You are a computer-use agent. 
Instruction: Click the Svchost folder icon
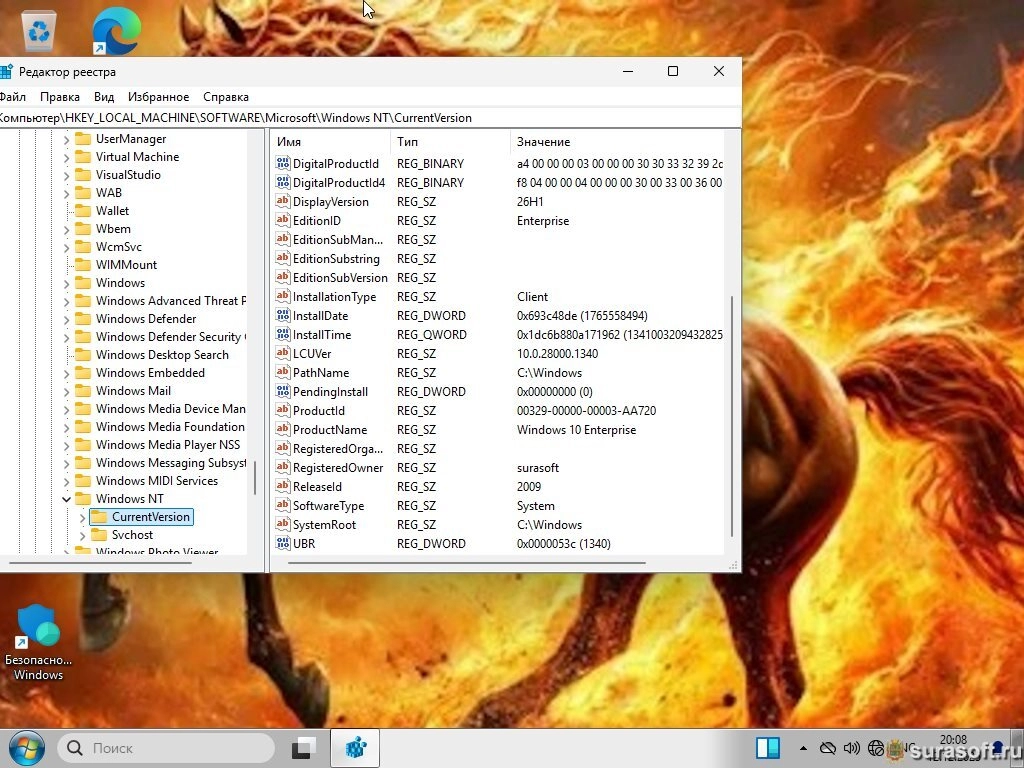(x=99, y=535)
